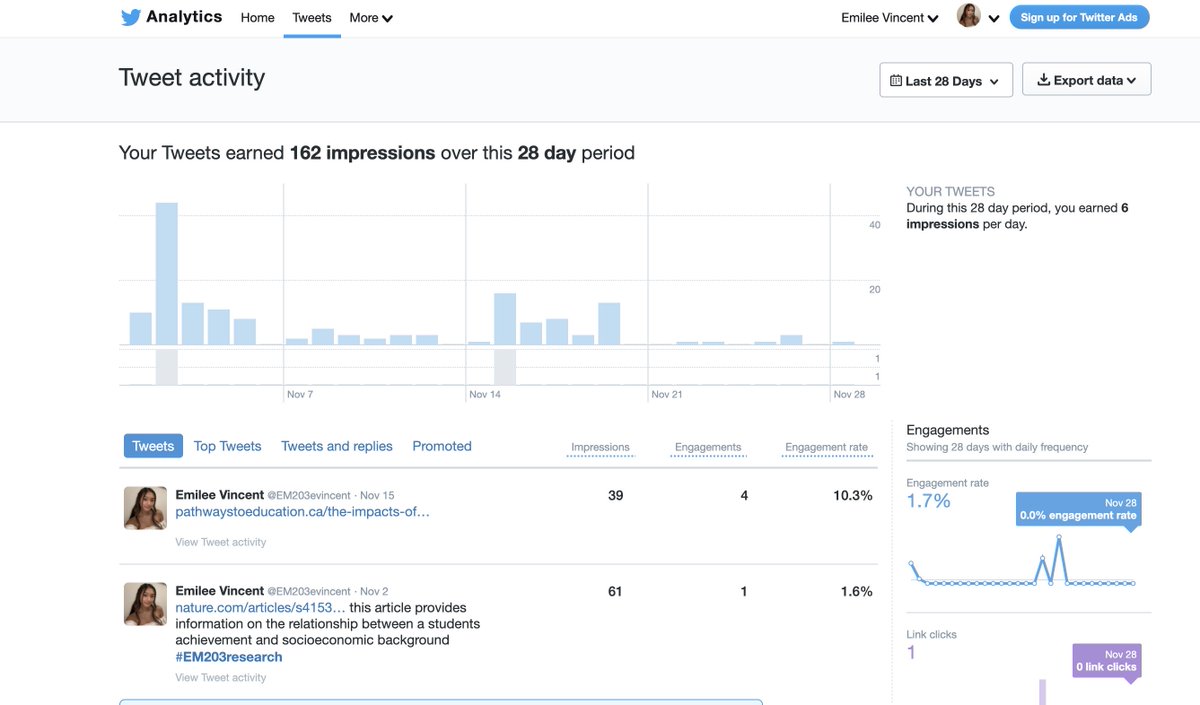Viewport: 1200px width, 705px height.
Task: Click #EM203research hashtag
Action: pyautogui.click(x=229, y=657)
